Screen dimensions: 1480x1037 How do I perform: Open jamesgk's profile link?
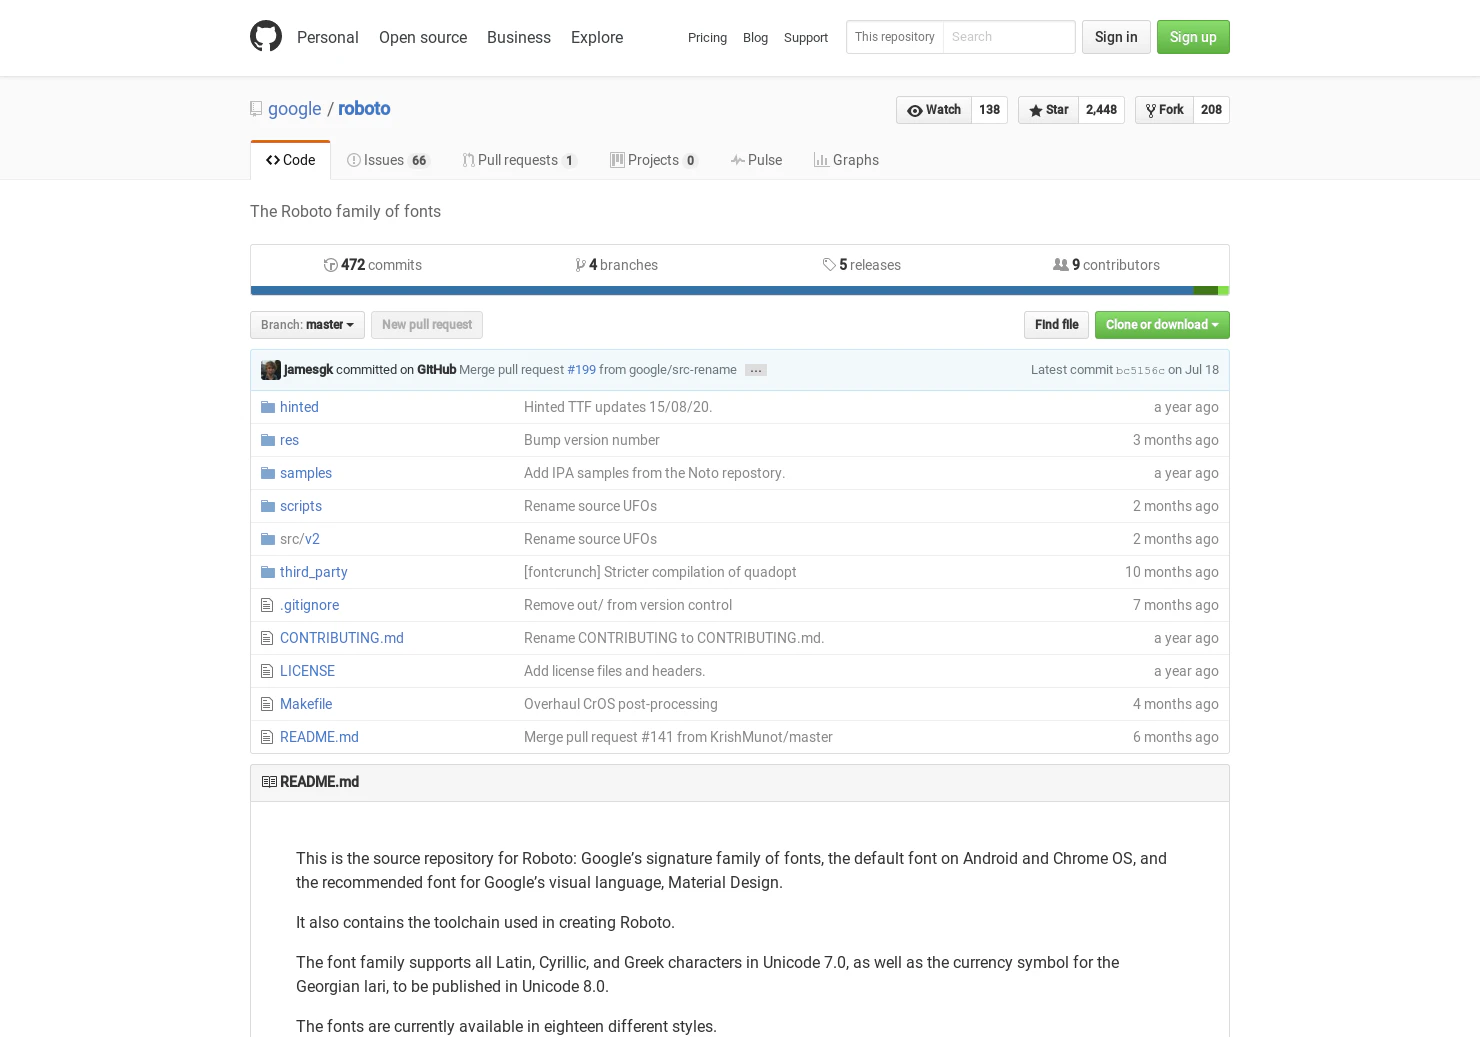pos(308,370)
